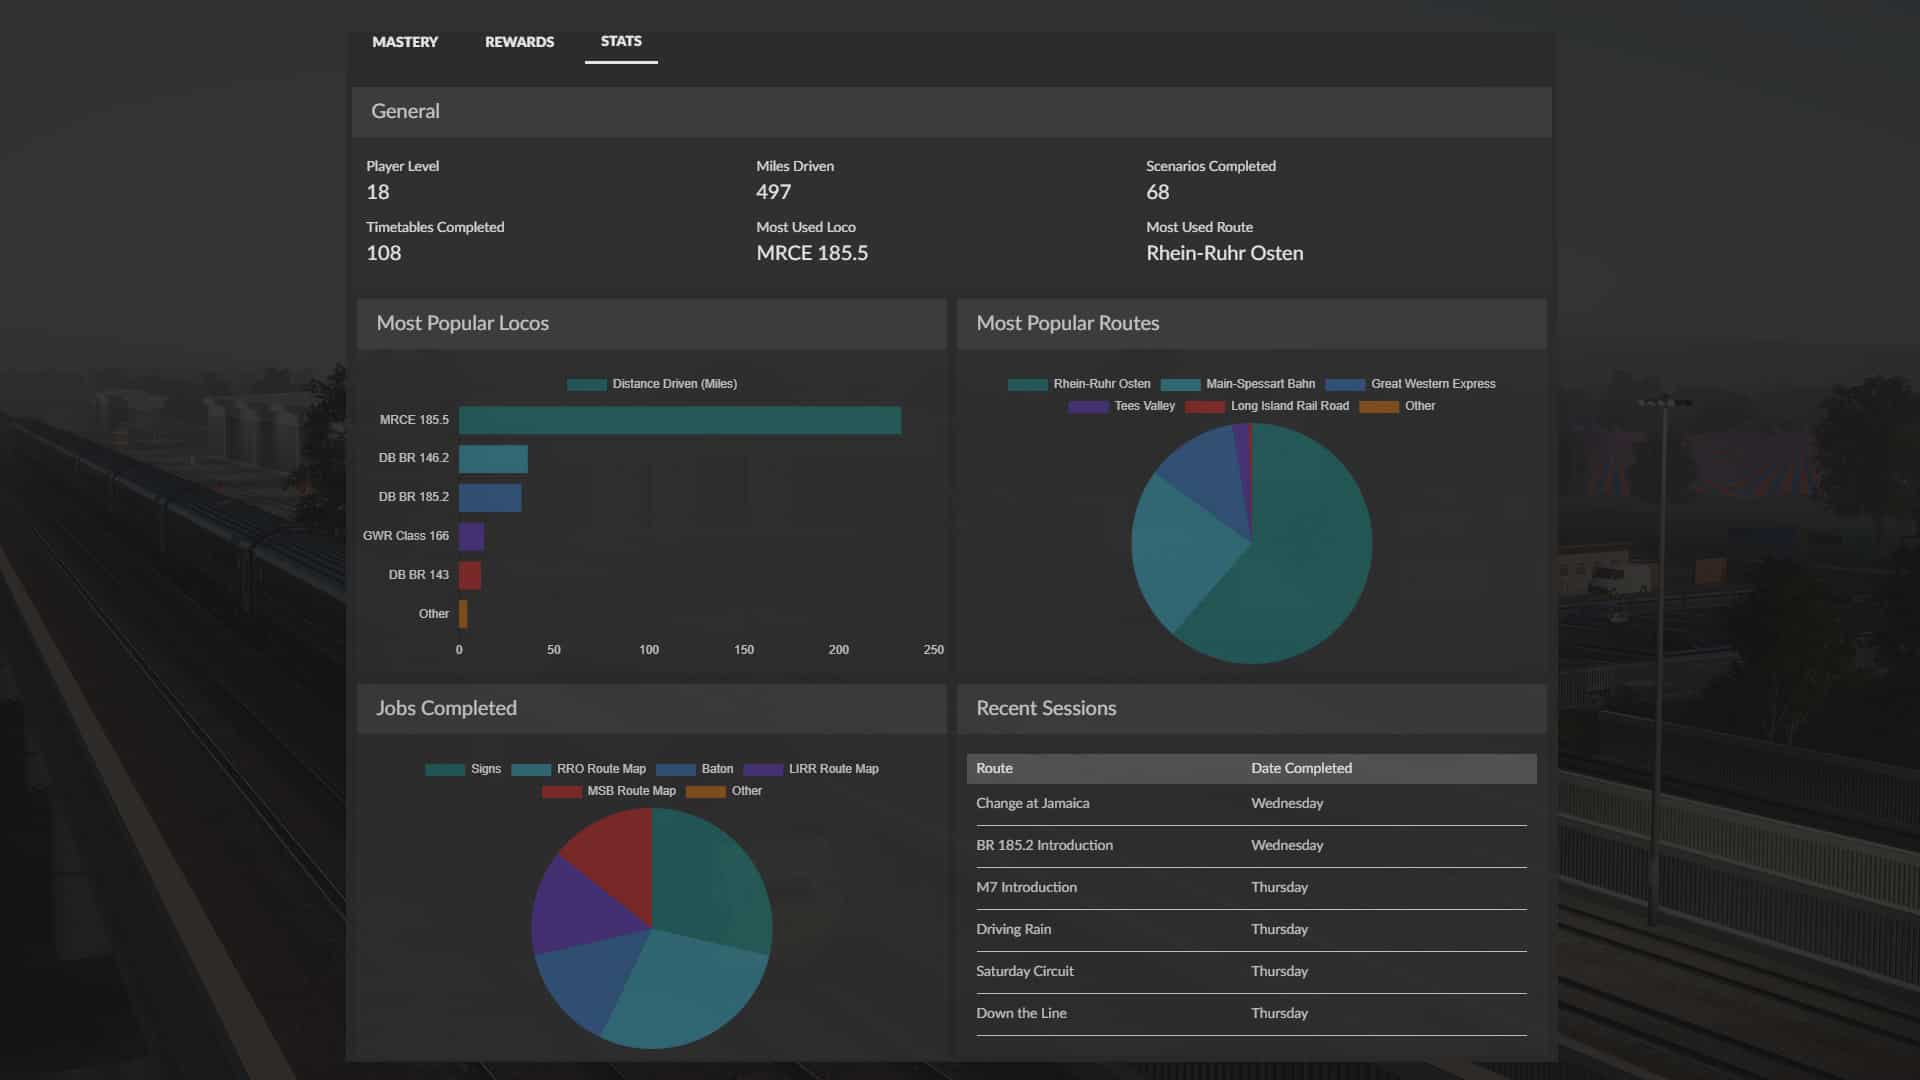Select the Saturday Circuit session row
The height and width of the screenshot is (1080, 1920).
pyautogui.click(x=1251, y=972)
